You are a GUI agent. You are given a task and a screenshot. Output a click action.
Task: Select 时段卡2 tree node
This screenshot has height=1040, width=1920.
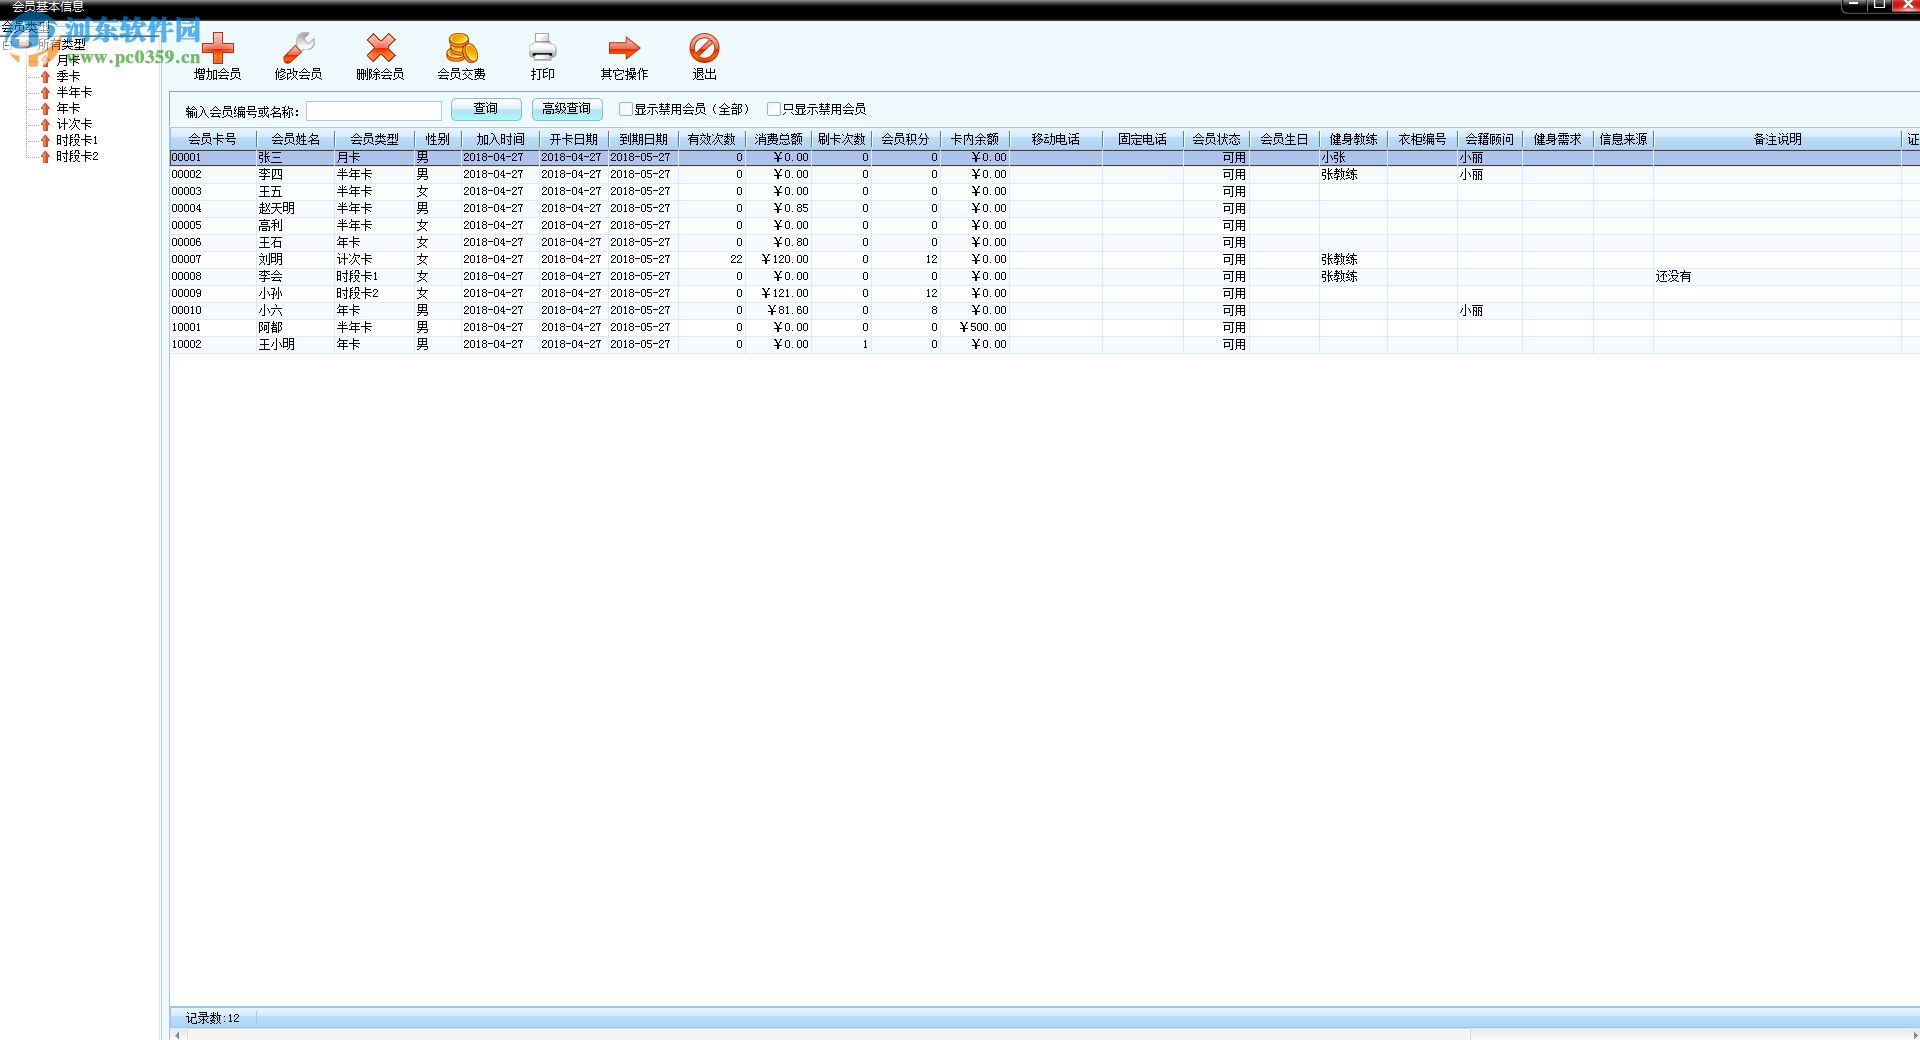click(77, 156)
